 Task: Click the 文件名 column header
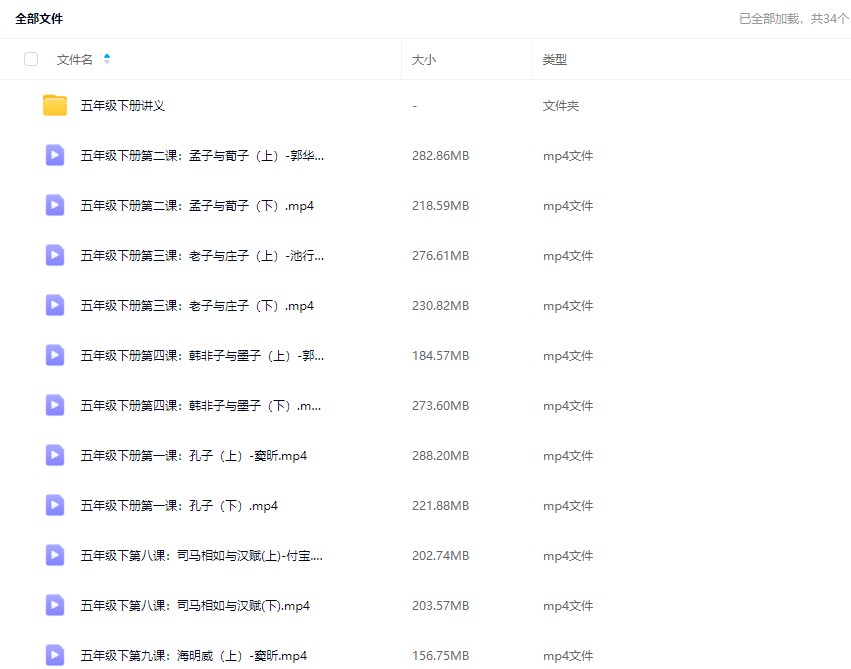tap(75, 59)
